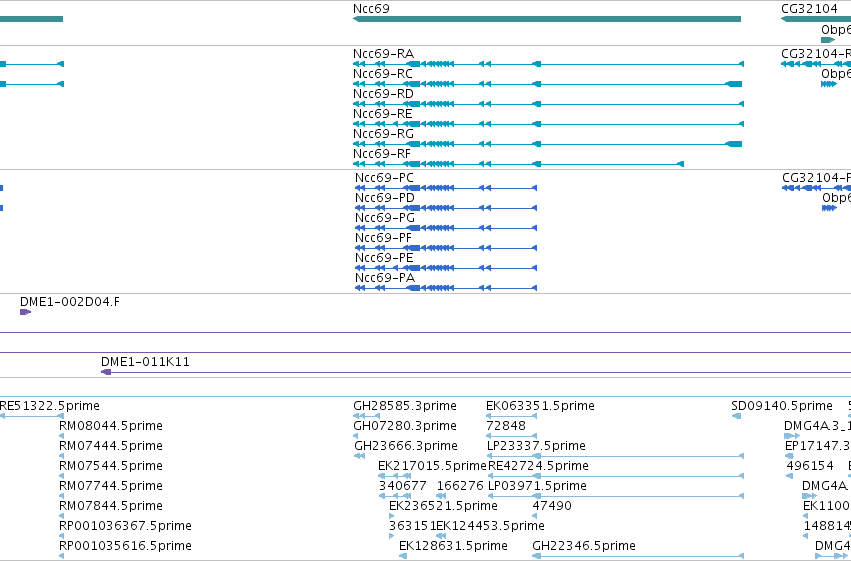Image resolution: width=851 pixels, height=561 pixels.
Task: Open EST LP23337.5prime
Action: [536, 447]
